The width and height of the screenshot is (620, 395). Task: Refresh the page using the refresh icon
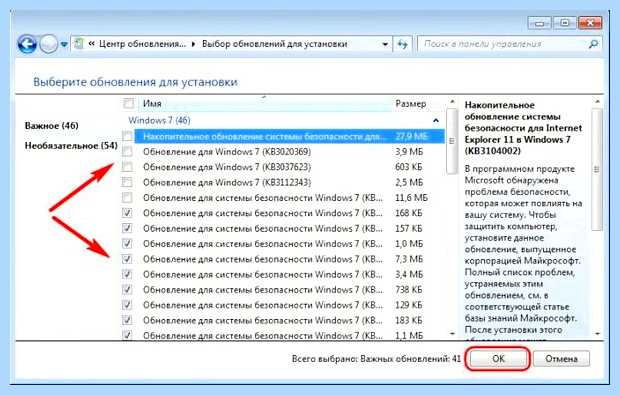coord(402,44)
